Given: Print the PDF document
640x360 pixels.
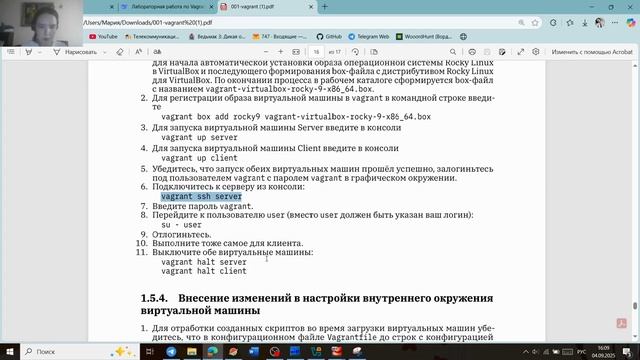Looking at the screenshot, I should (472, 52).
